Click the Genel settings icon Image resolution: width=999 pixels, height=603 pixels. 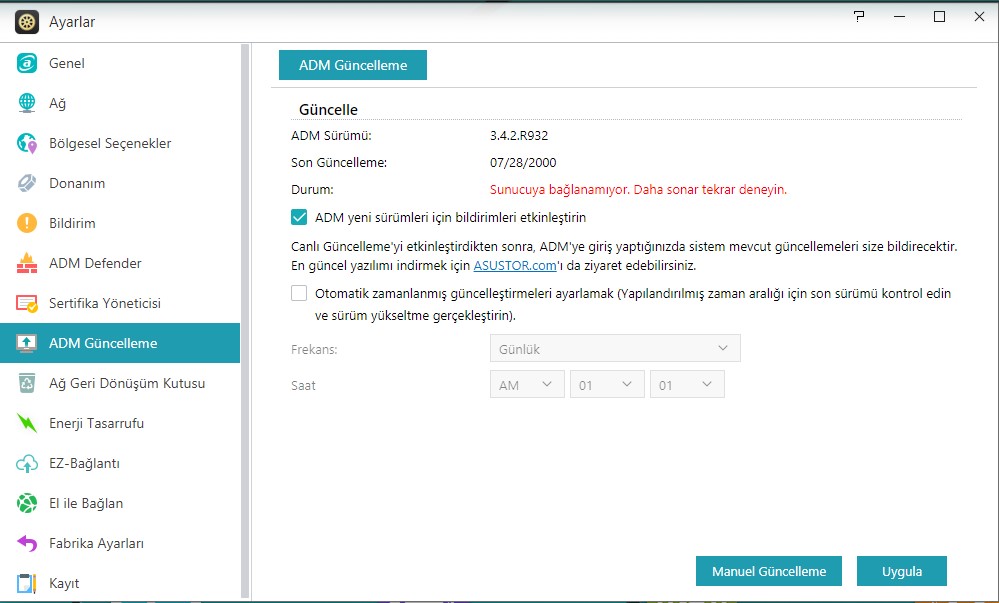coord(28,63)
